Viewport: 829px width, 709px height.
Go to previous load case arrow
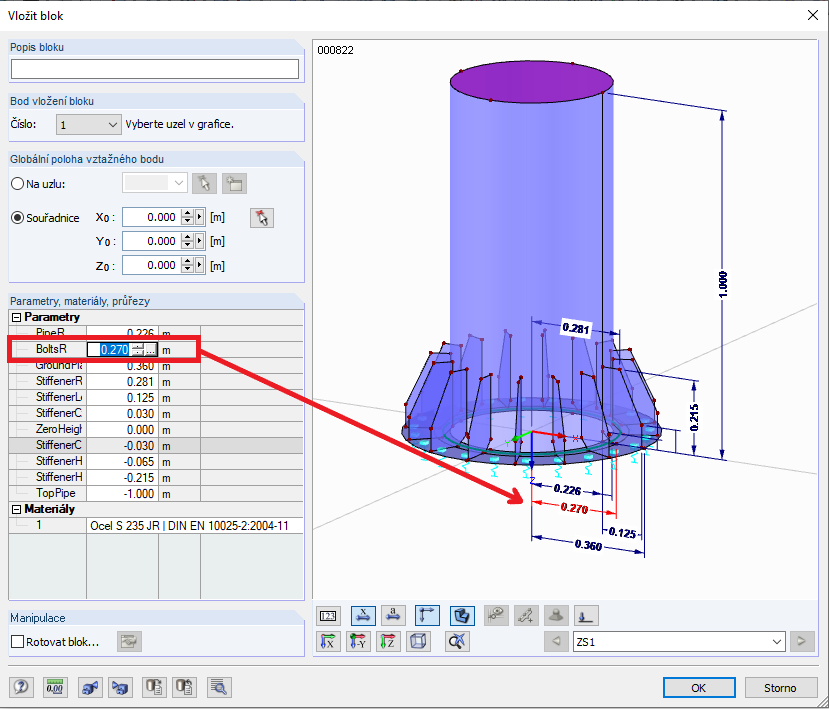[x=556, y=642]
